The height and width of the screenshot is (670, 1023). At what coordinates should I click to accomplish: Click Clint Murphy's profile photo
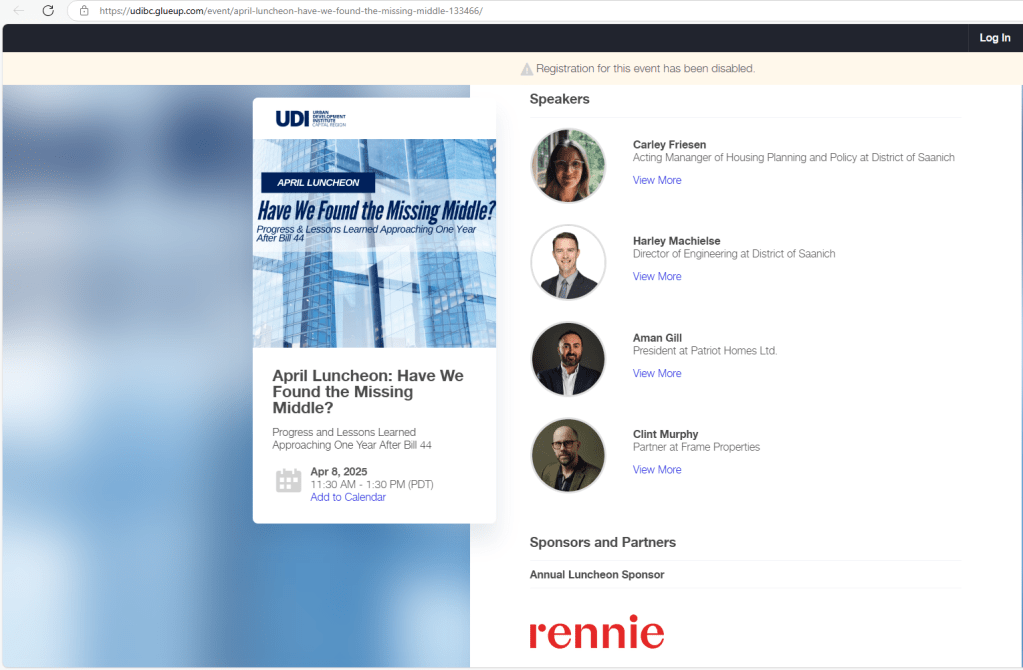(567, 455)
